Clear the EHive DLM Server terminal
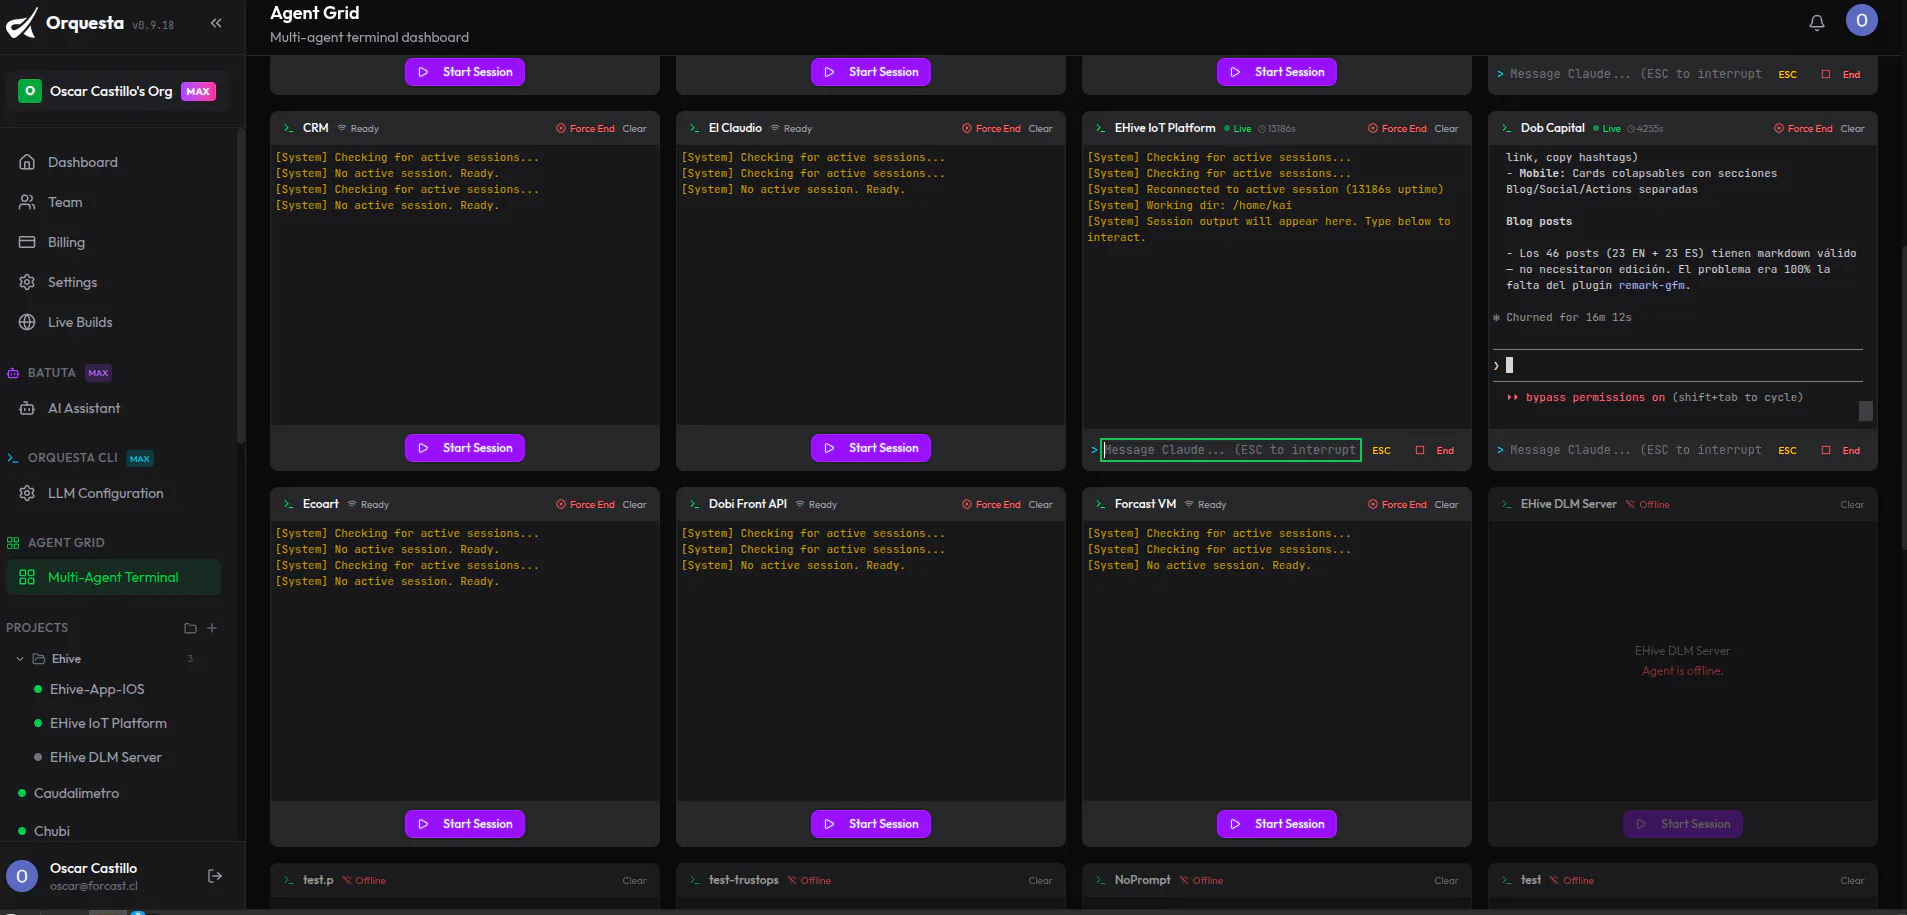1907x915 pixels. pyautogui.click(x=1852, y=504)
